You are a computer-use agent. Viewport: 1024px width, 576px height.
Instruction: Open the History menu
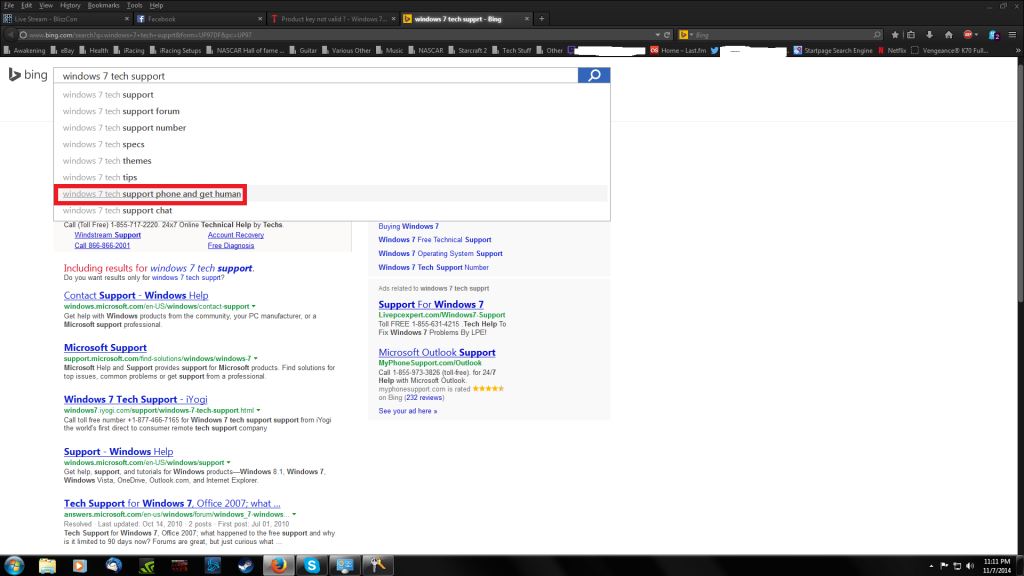(x=70, y=5)
